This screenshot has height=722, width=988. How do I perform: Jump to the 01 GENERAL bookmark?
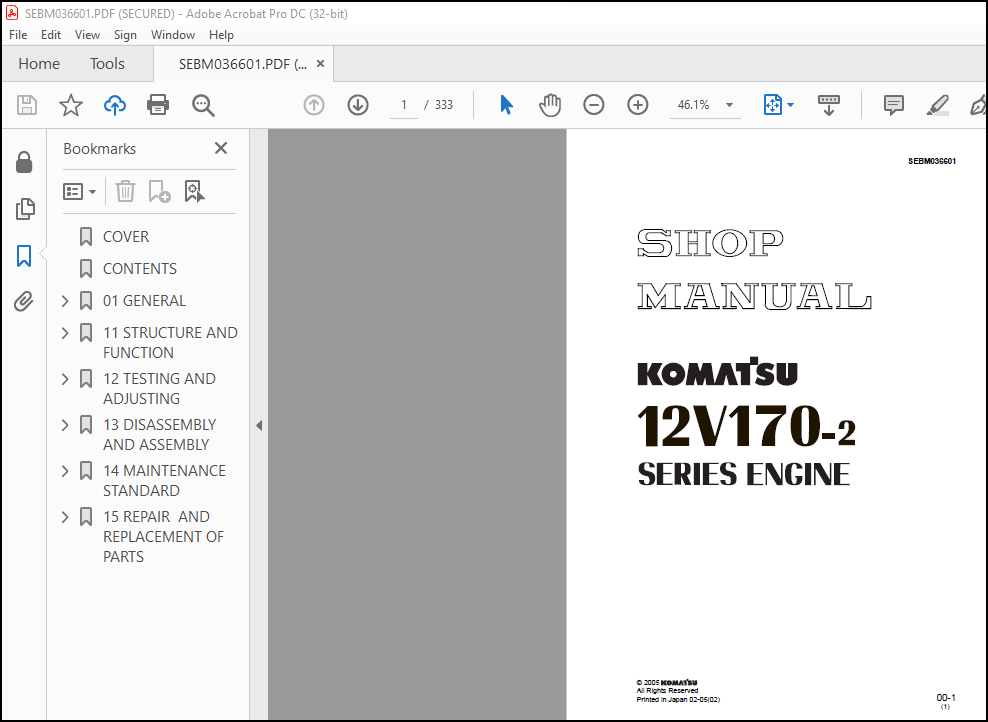pyautogui.click(x=144, y=301)
